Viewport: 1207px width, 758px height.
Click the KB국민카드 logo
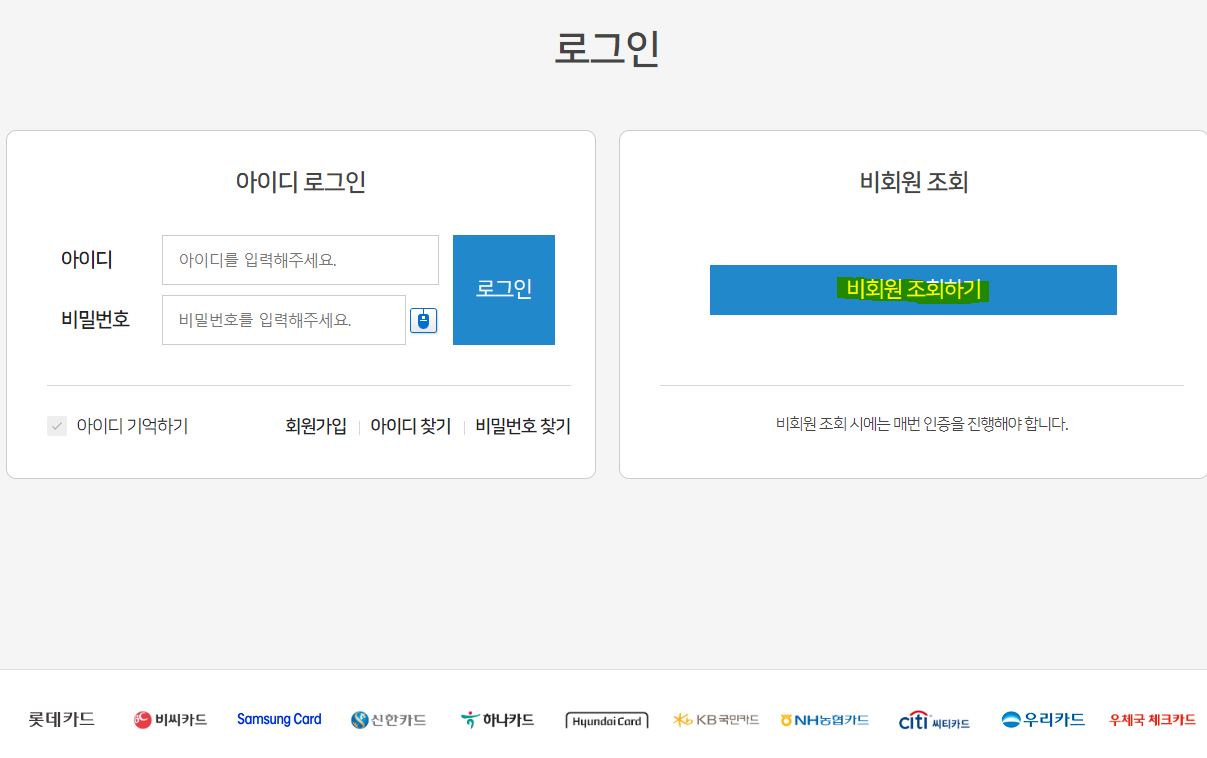tap(715, 719)
